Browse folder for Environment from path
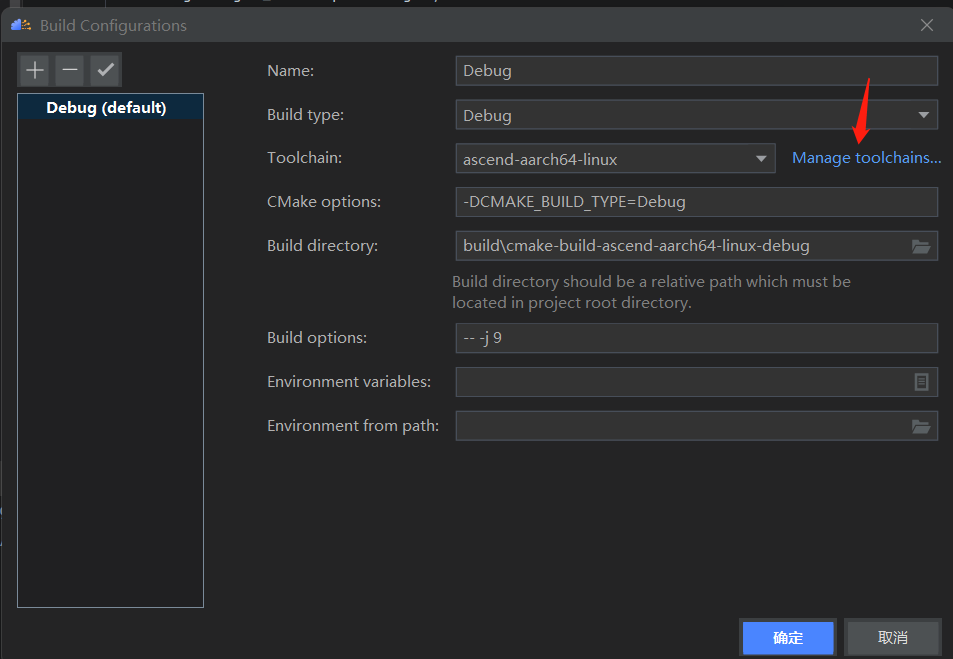Image resolution: width=953 pixels, height=659 pixels. (921, 426)
